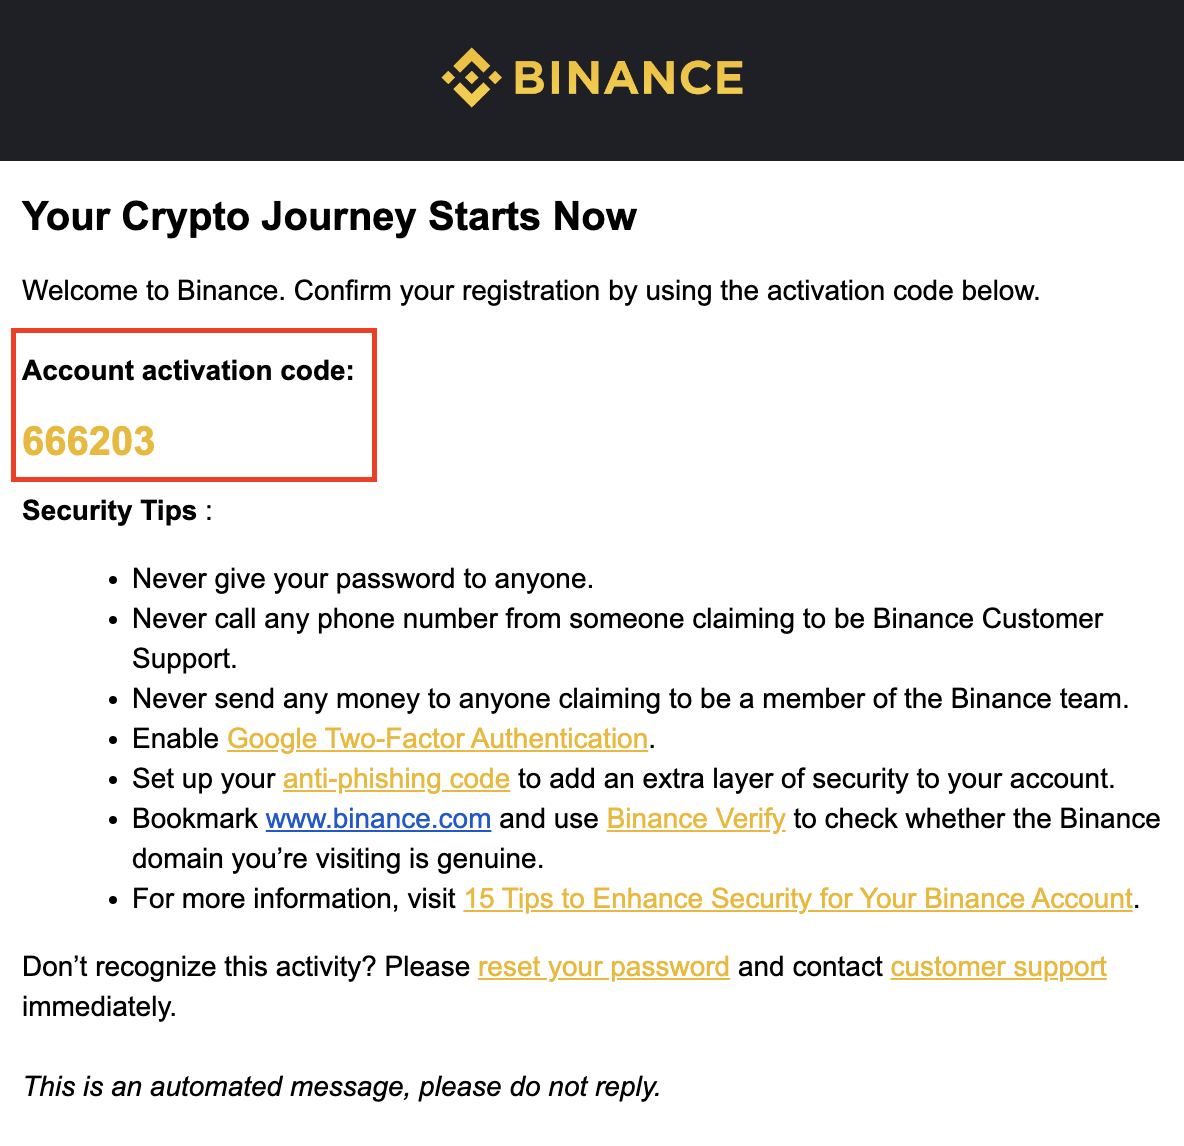
Task: Click the automated message do not reply note
Action: [x=341, y=1086]
